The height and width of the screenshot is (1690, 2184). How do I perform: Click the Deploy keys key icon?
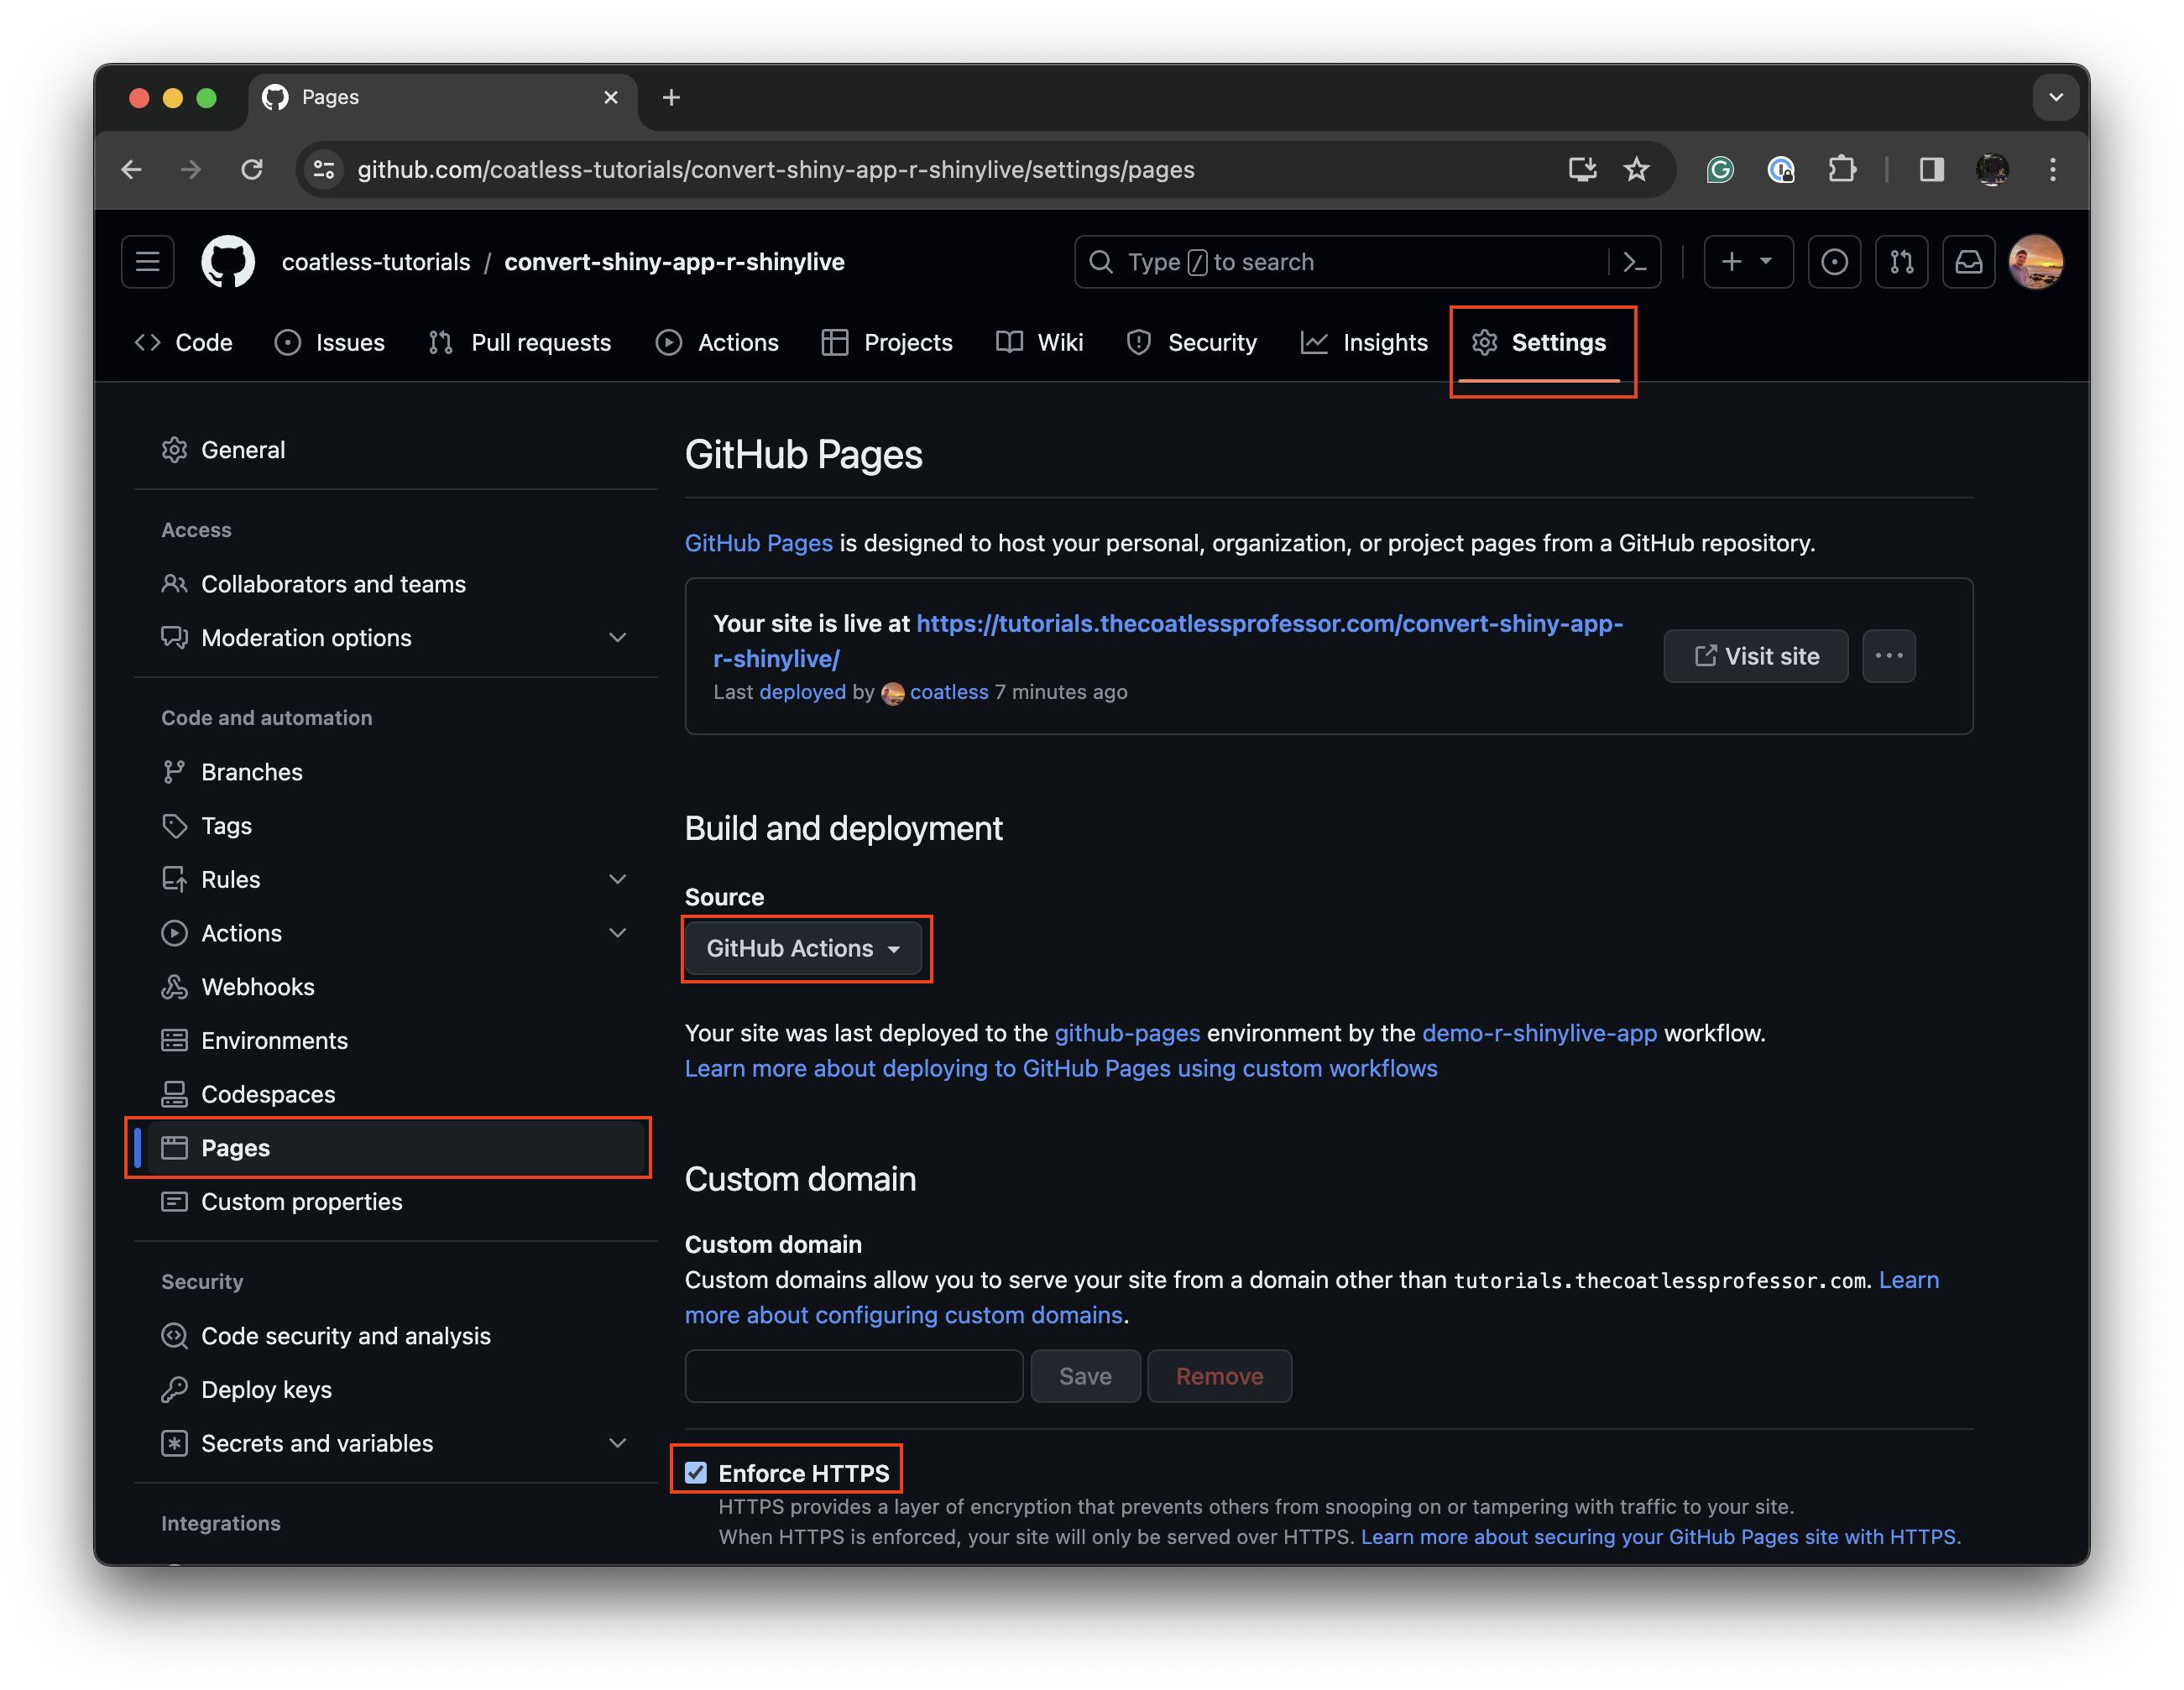(175, 1389)
